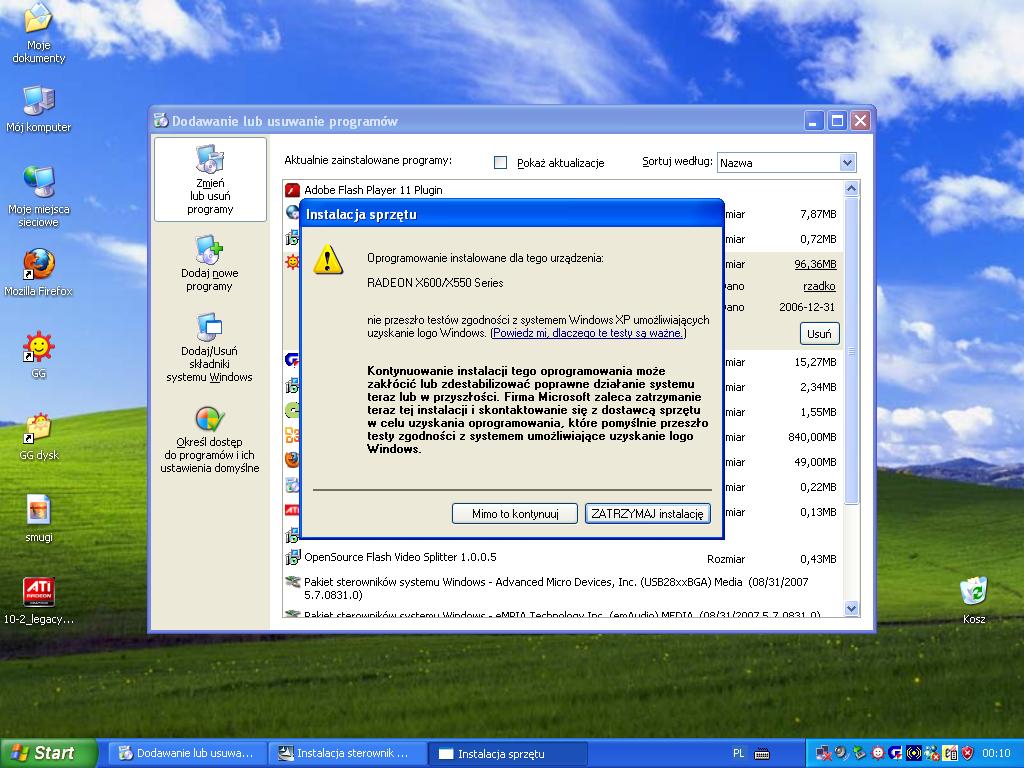Click the Safely Remove Hardware tray icon
The height and width of the screenshot is (768, 1024).
(x=859, y=754)
